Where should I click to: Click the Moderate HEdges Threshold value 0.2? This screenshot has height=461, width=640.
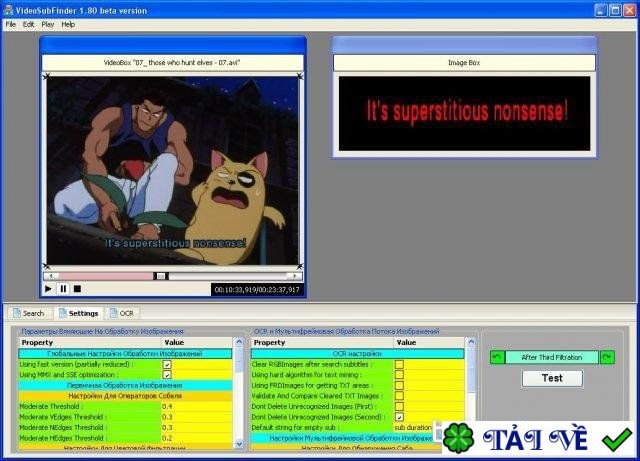click(x=197, y=438)
